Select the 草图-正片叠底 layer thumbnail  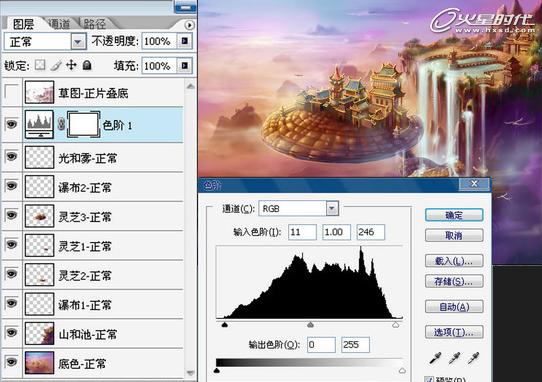(39, 92)
